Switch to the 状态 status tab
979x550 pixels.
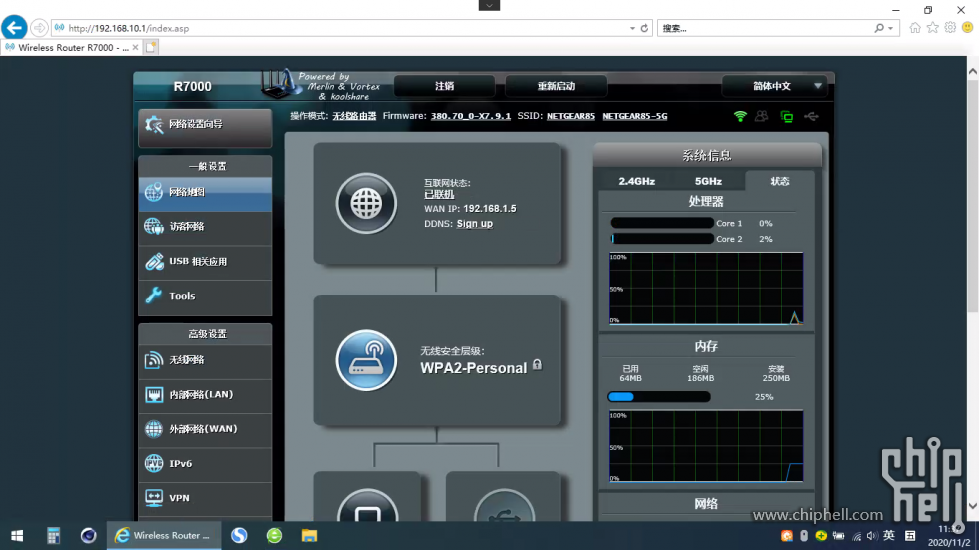[x=780, y=181]
